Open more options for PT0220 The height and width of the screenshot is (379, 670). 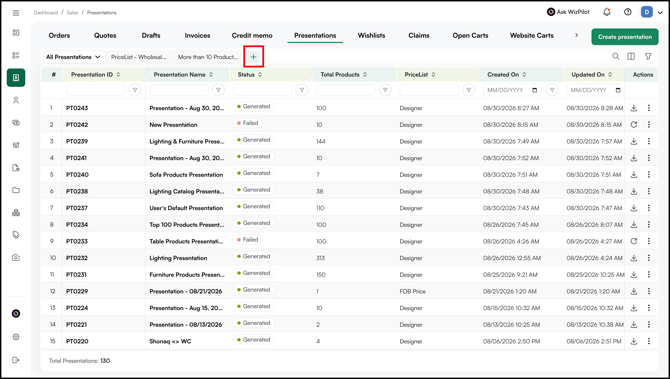(x=649, y=341)
